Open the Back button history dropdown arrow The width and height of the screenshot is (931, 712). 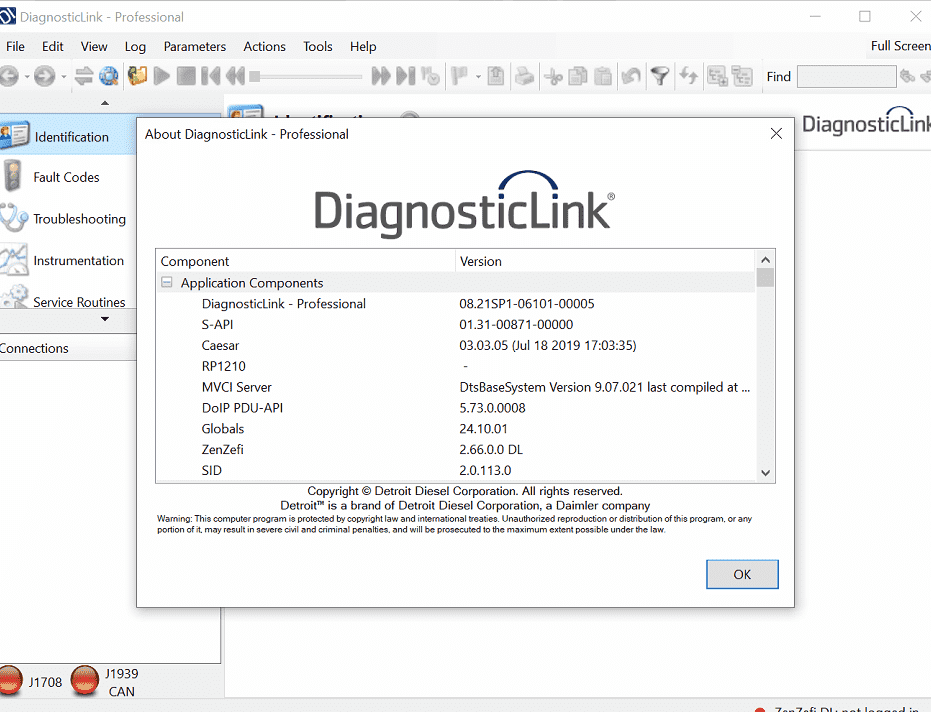click(27, 77)
